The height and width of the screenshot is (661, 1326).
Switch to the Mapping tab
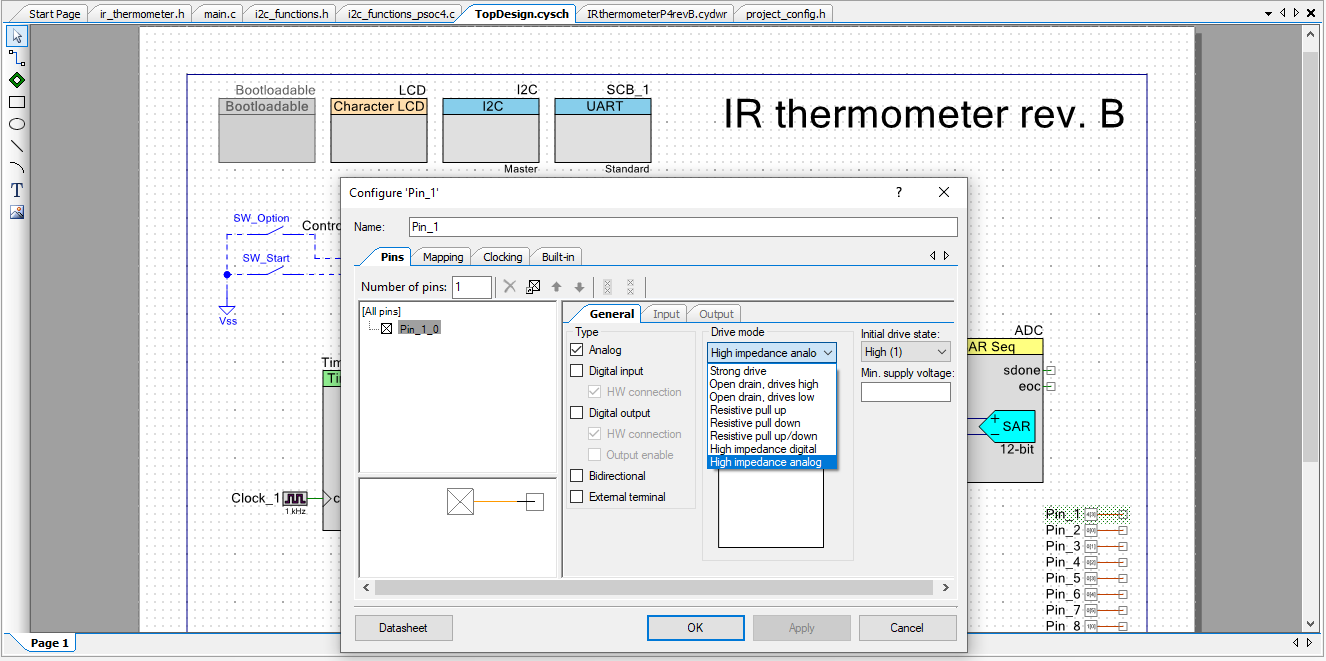[442, 257]
